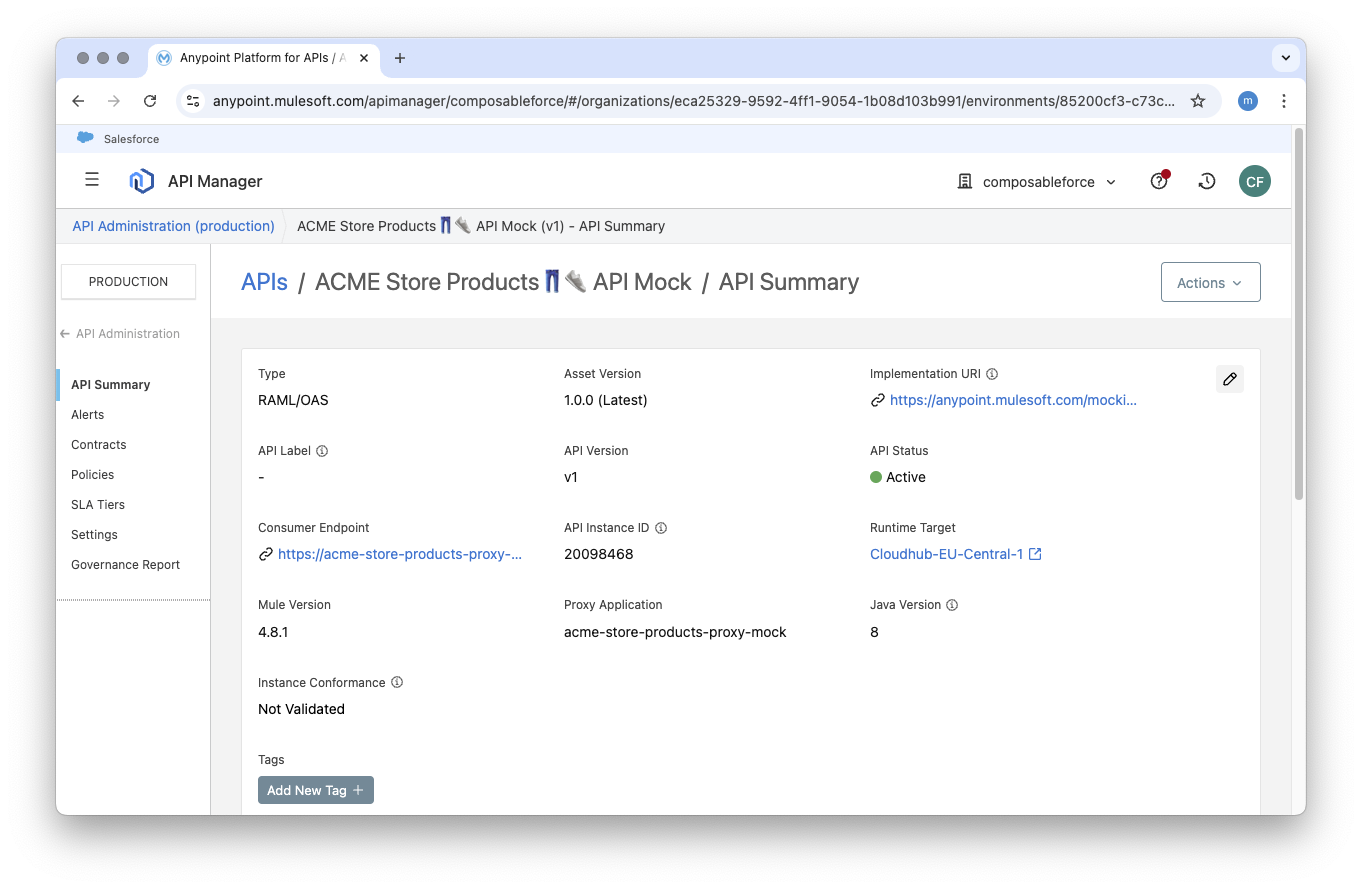Click the Java Version value 8
This screenshot has width=1362, height=889.
click(874, 632)
